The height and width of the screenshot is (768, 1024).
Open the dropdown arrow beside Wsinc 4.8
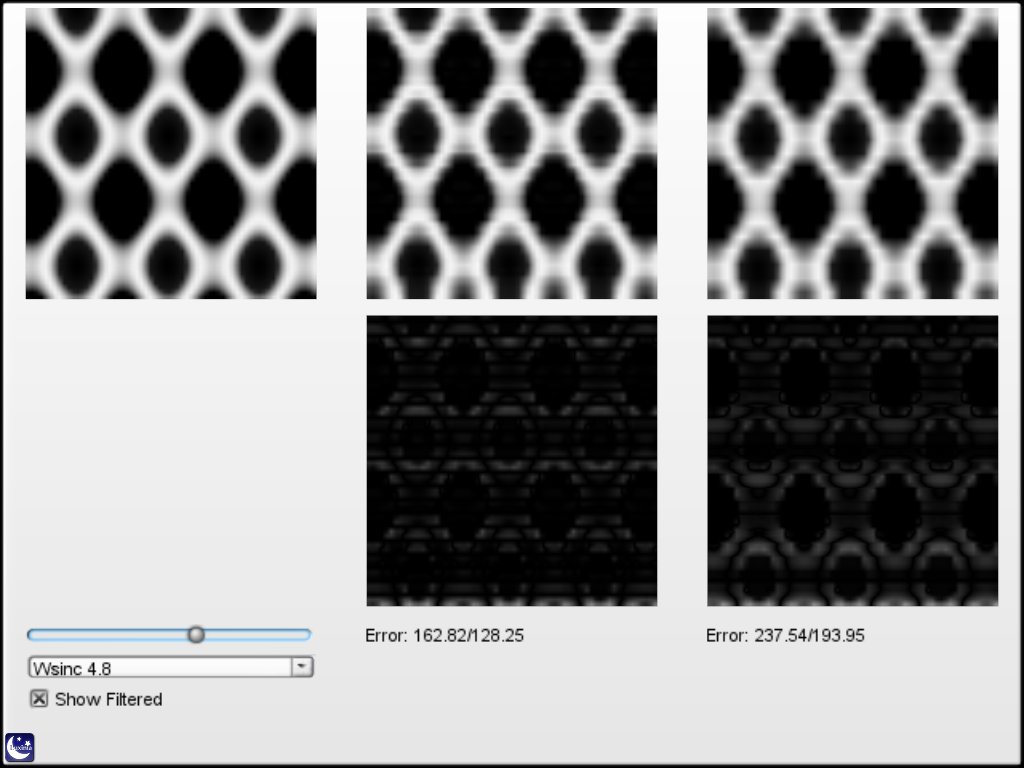coord(301,667)
